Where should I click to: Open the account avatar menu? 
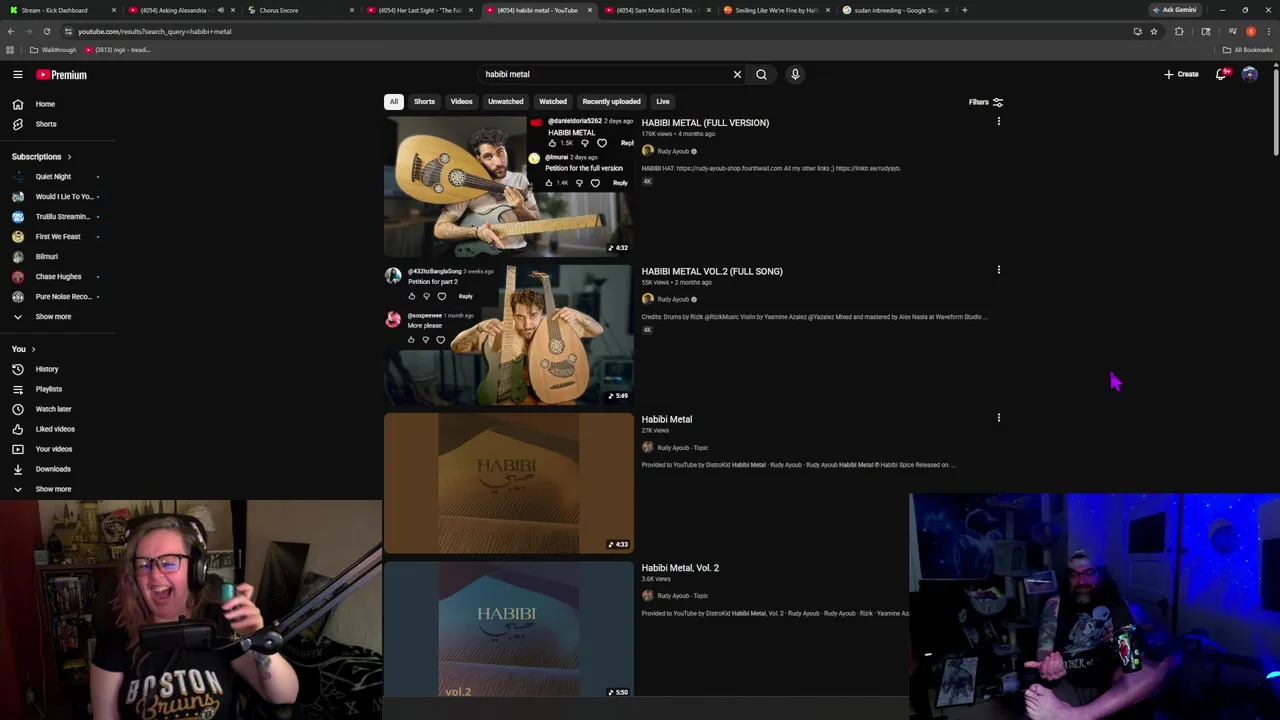[x=1249, y=74]
